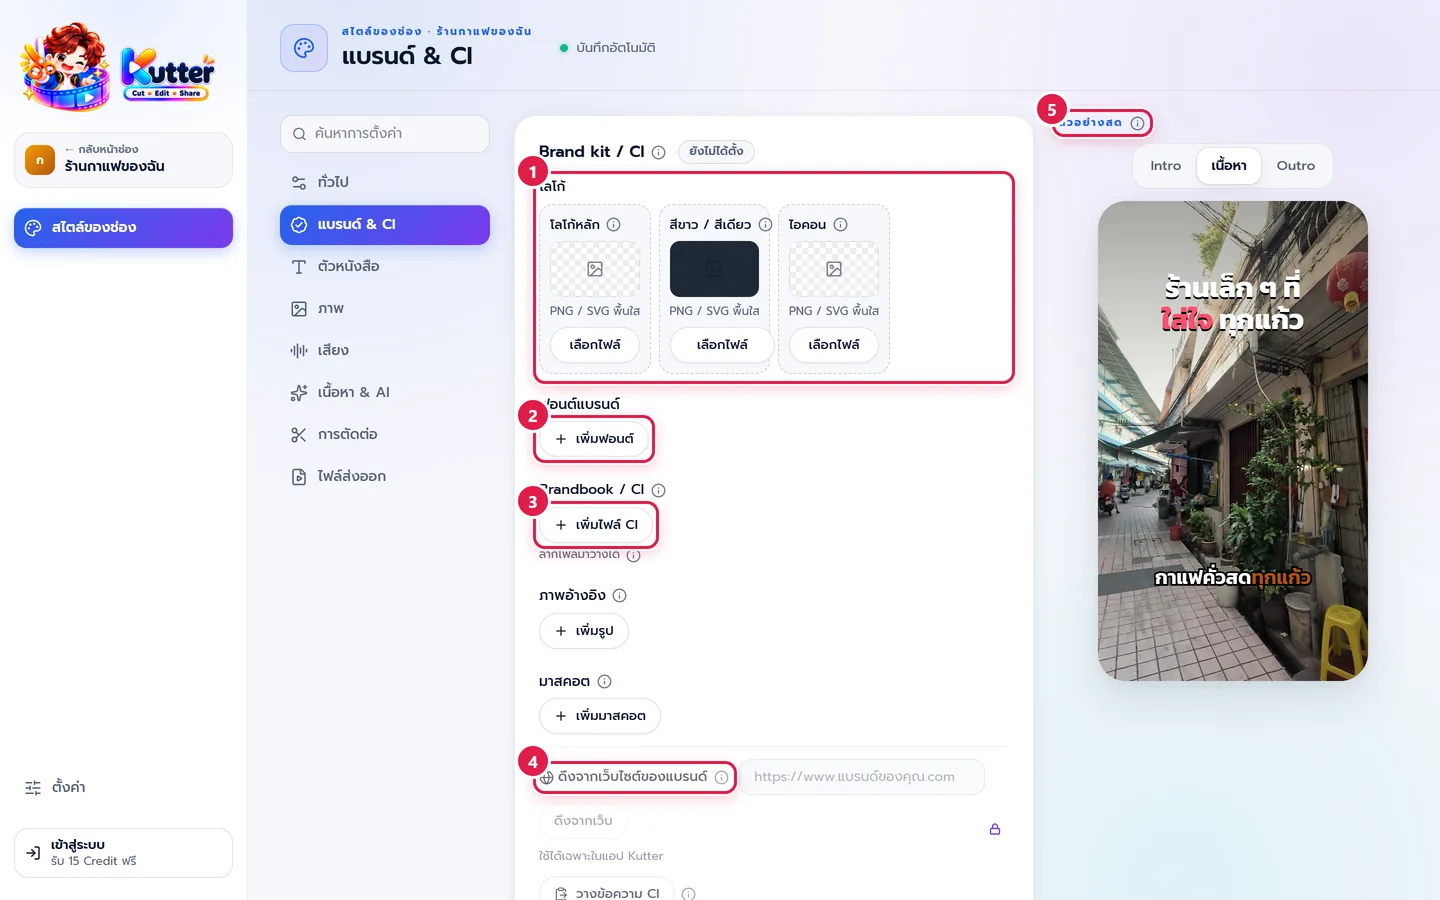The image size is (1440, 900).
Task: Open ทั่วไป settings section
Action: 385,182
